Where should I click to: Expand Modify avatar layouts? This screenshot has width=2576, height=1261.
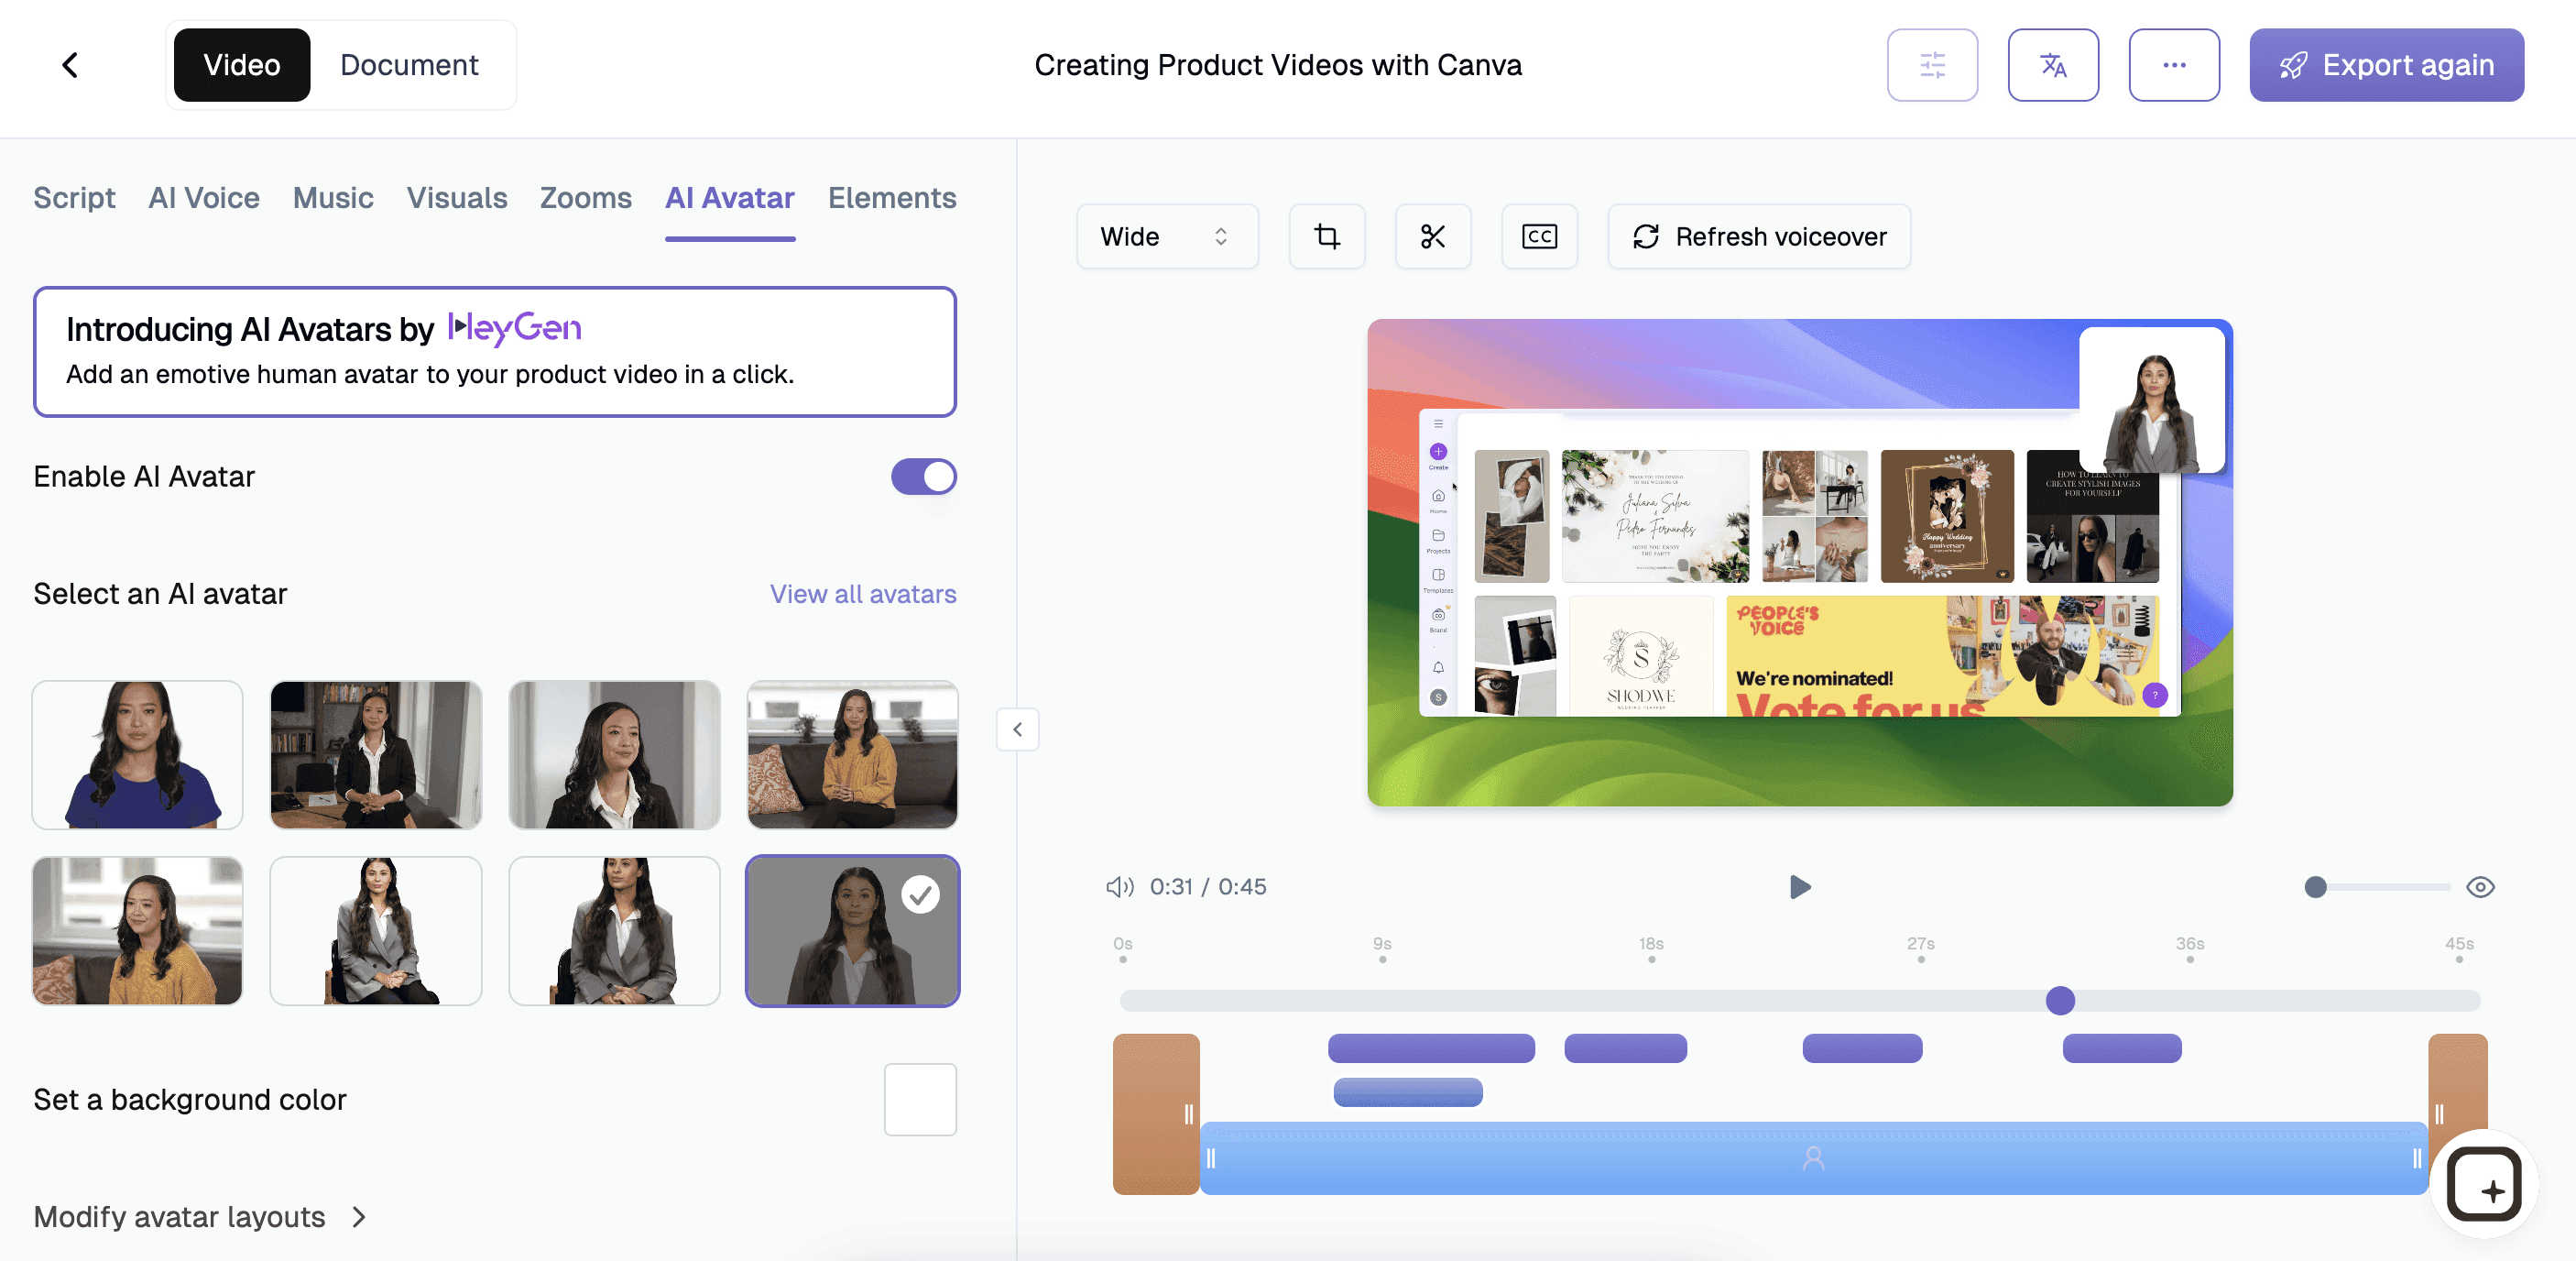[x=200, y=1216]
